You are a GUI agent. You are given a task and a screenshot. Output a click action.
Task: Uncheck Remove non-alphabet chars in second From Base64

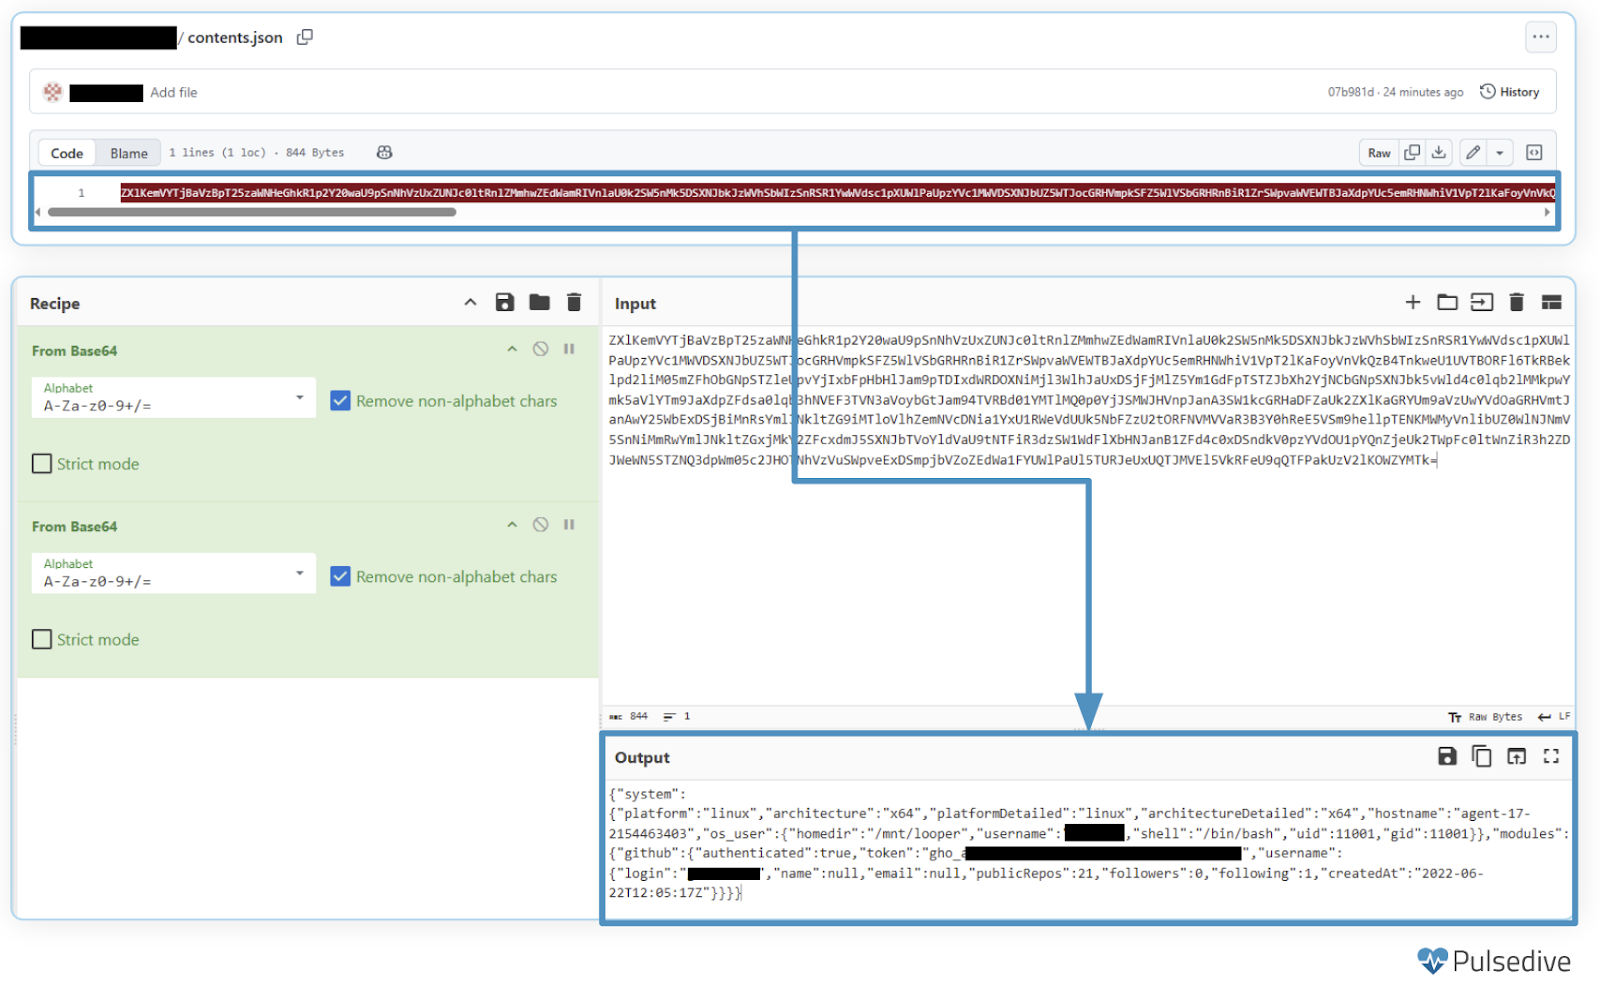(341, 577)
